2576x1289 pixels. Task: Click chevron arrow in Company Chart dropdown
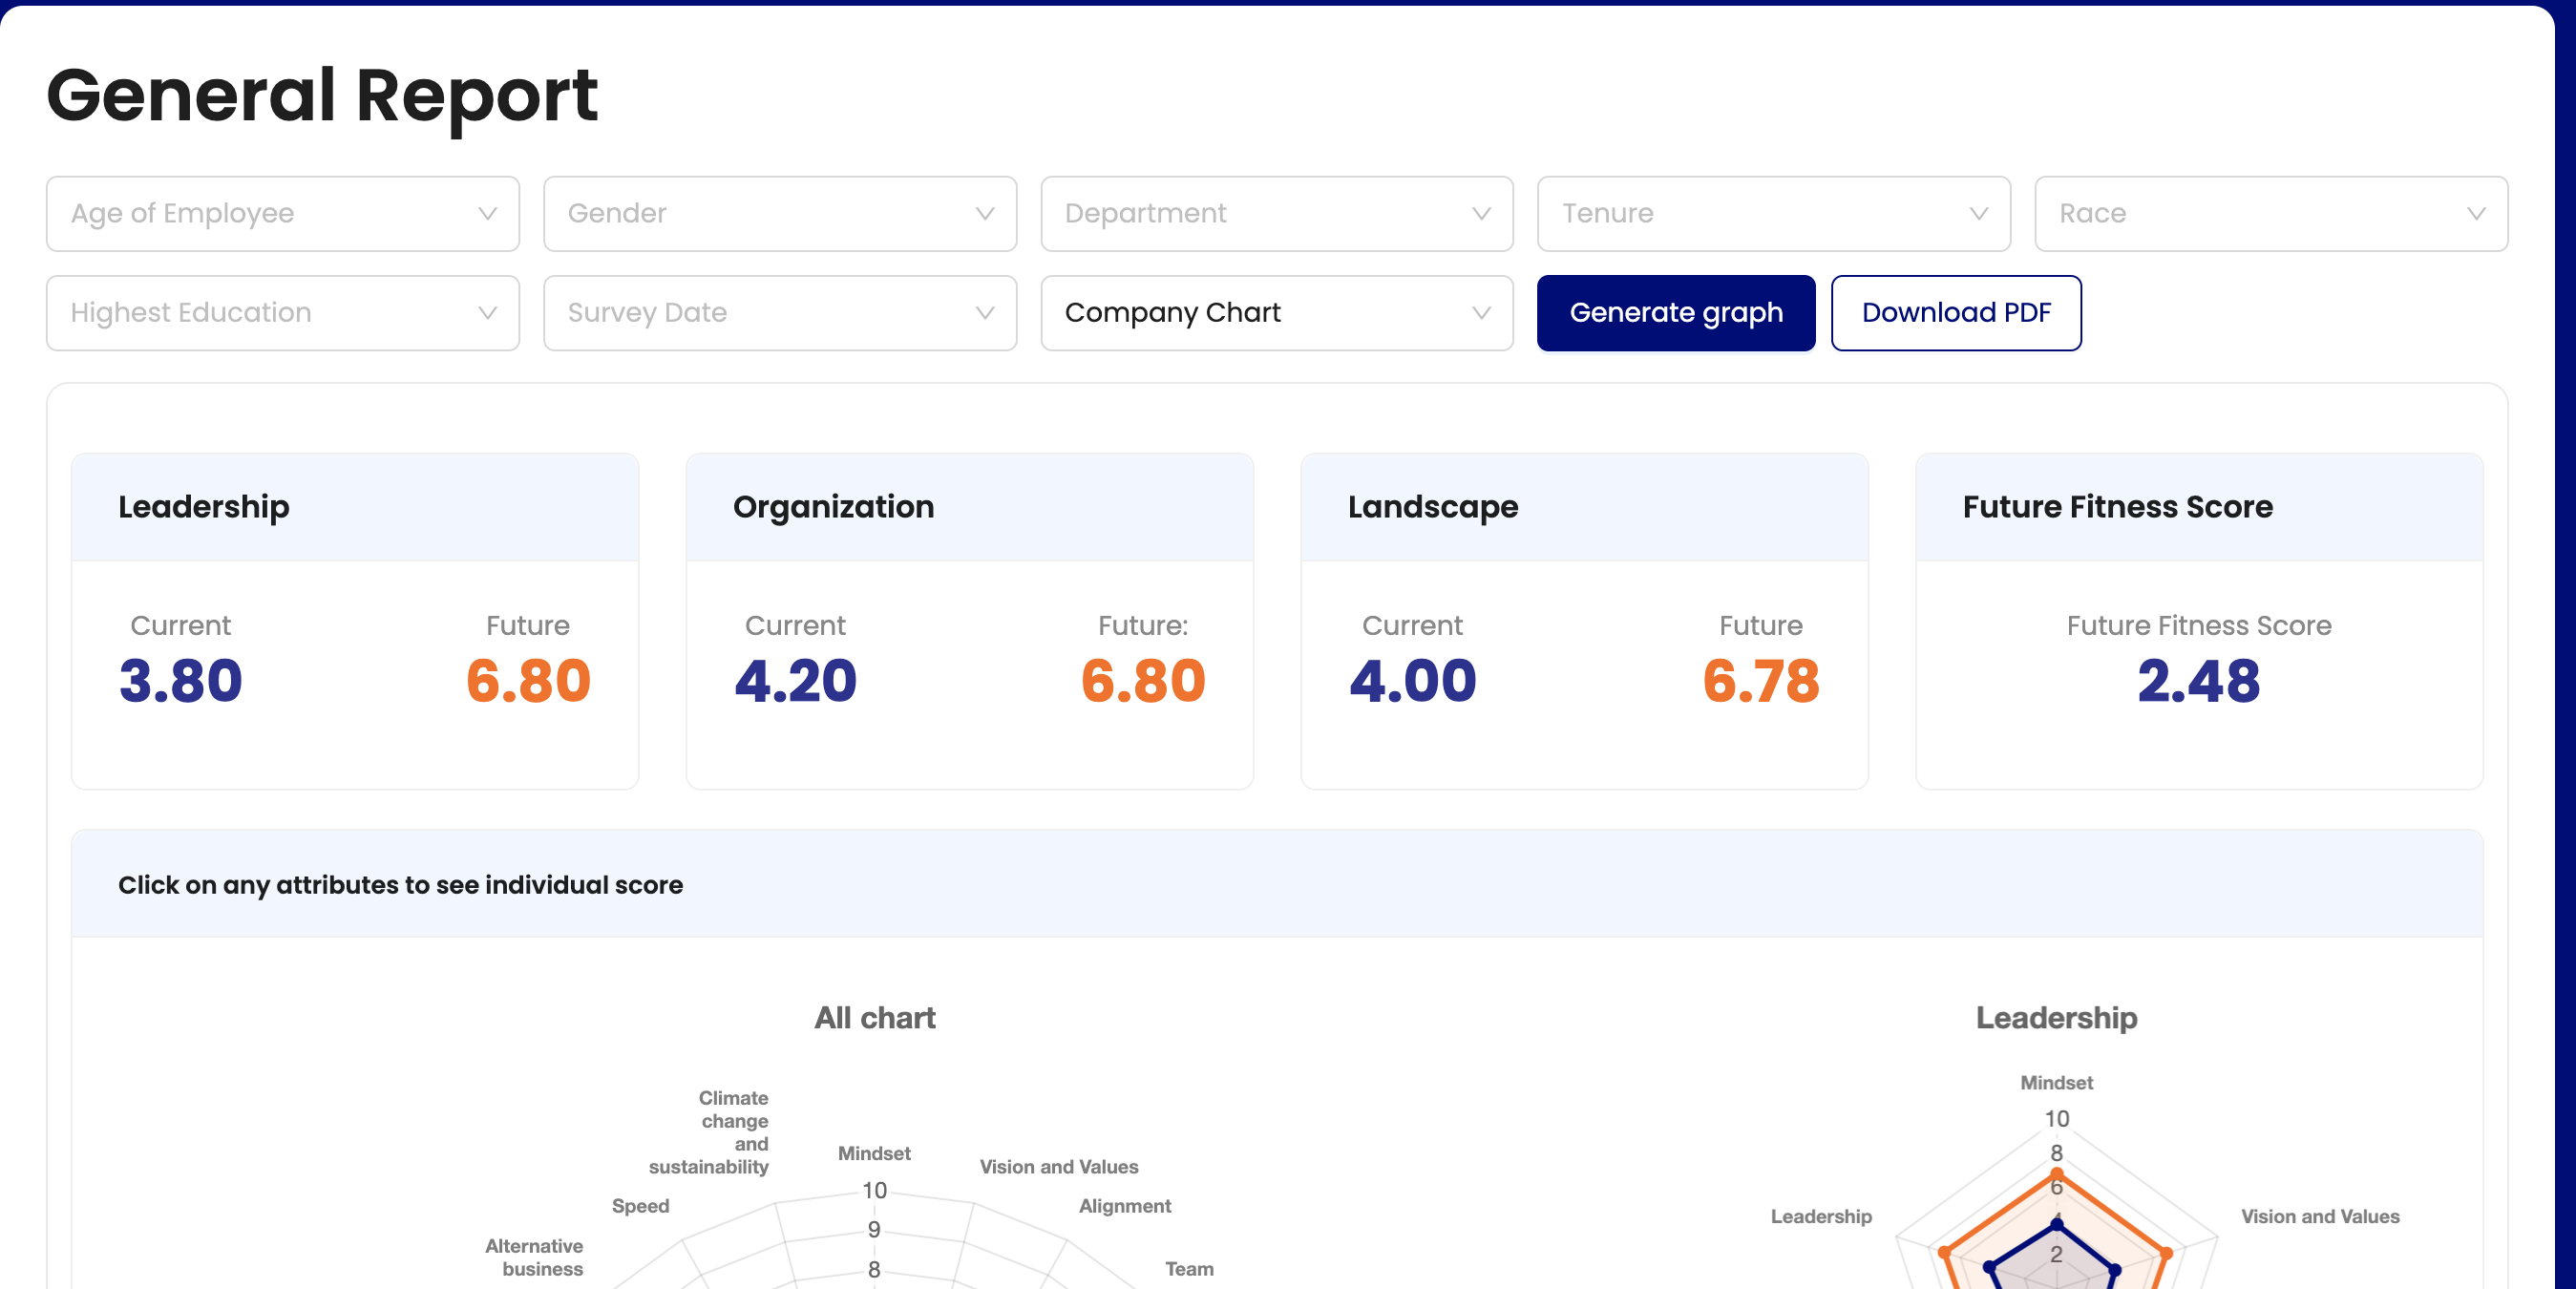1481,312
